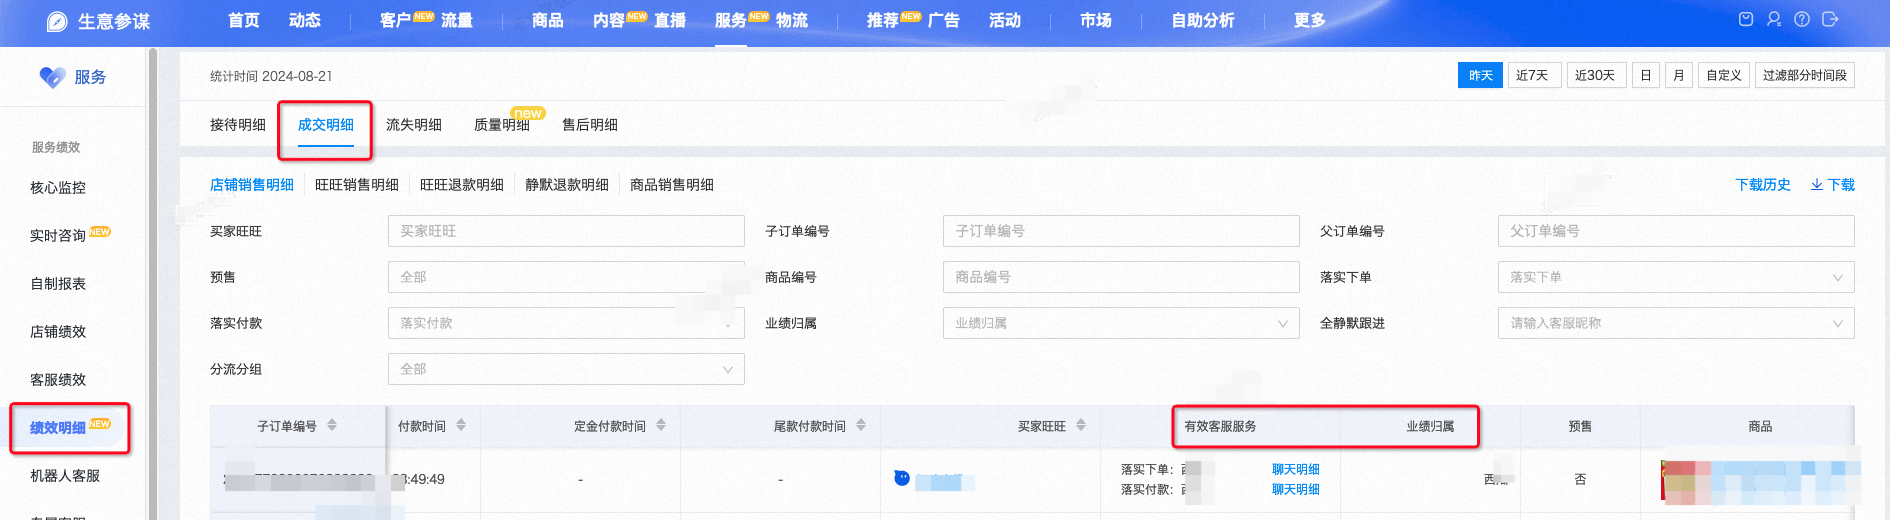The image size is (1890, 520).
Task: Open 聊天明细 link for 落实下单
Action: (1296, 469)
